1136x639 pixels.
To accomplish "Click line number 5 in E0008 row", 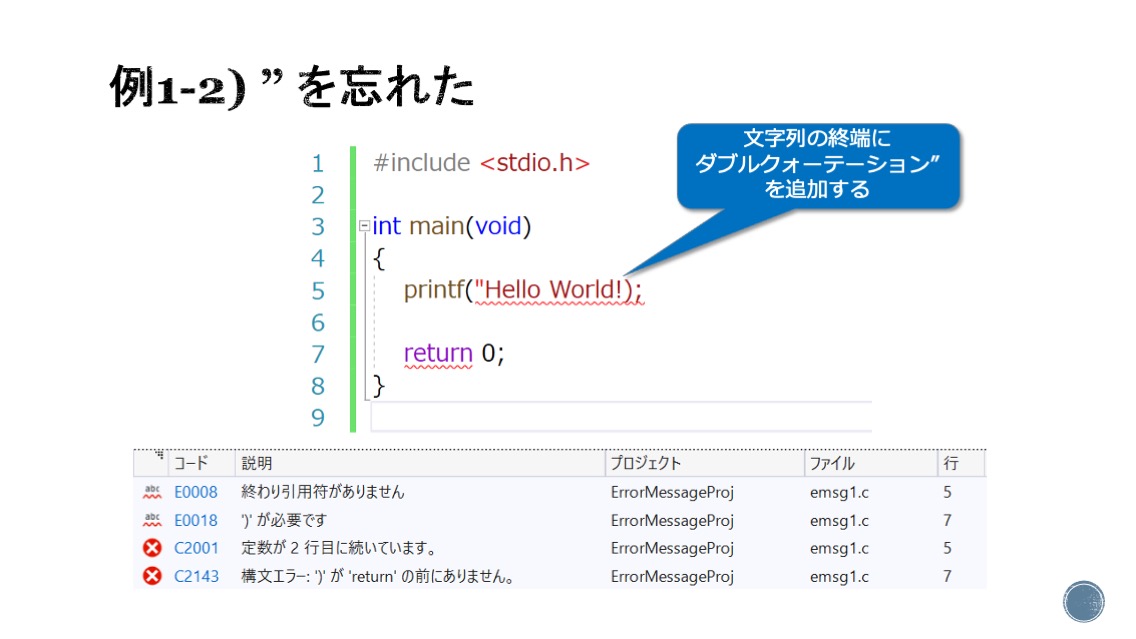I will click(x=948, y=492).
